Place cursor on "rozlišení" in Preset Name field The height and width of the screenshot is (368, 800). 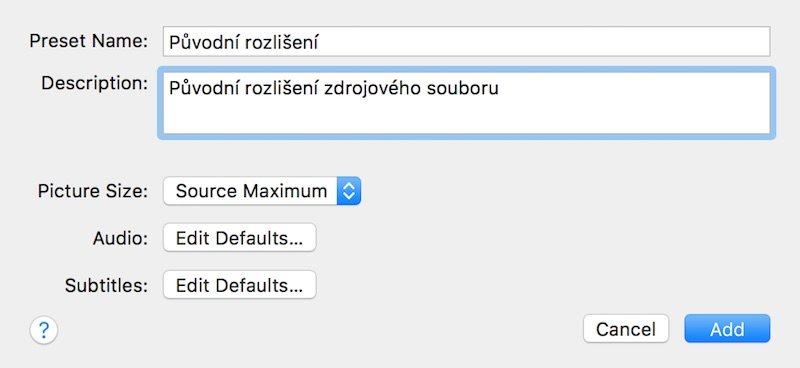(x=282, y=43)
